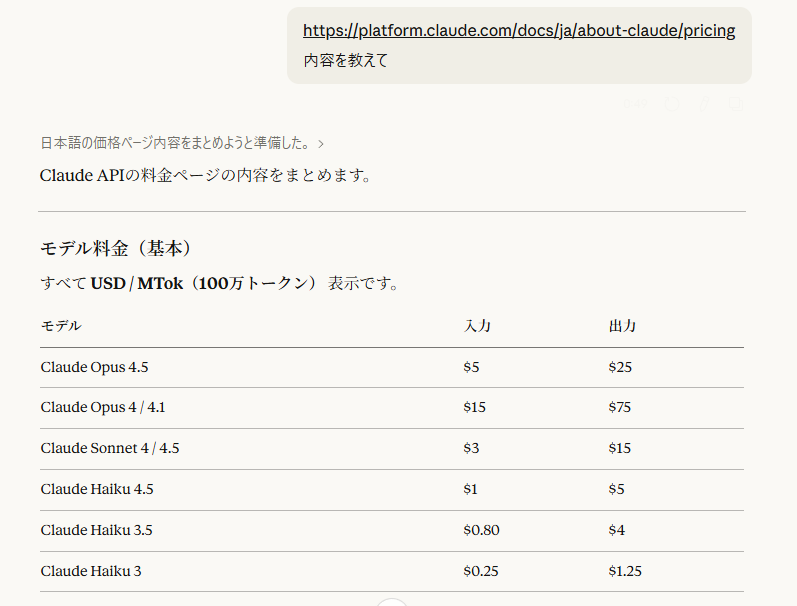Click the $0.80 input price cell
797x606 pixels.
pyautogui.click(x=481, y=530)
